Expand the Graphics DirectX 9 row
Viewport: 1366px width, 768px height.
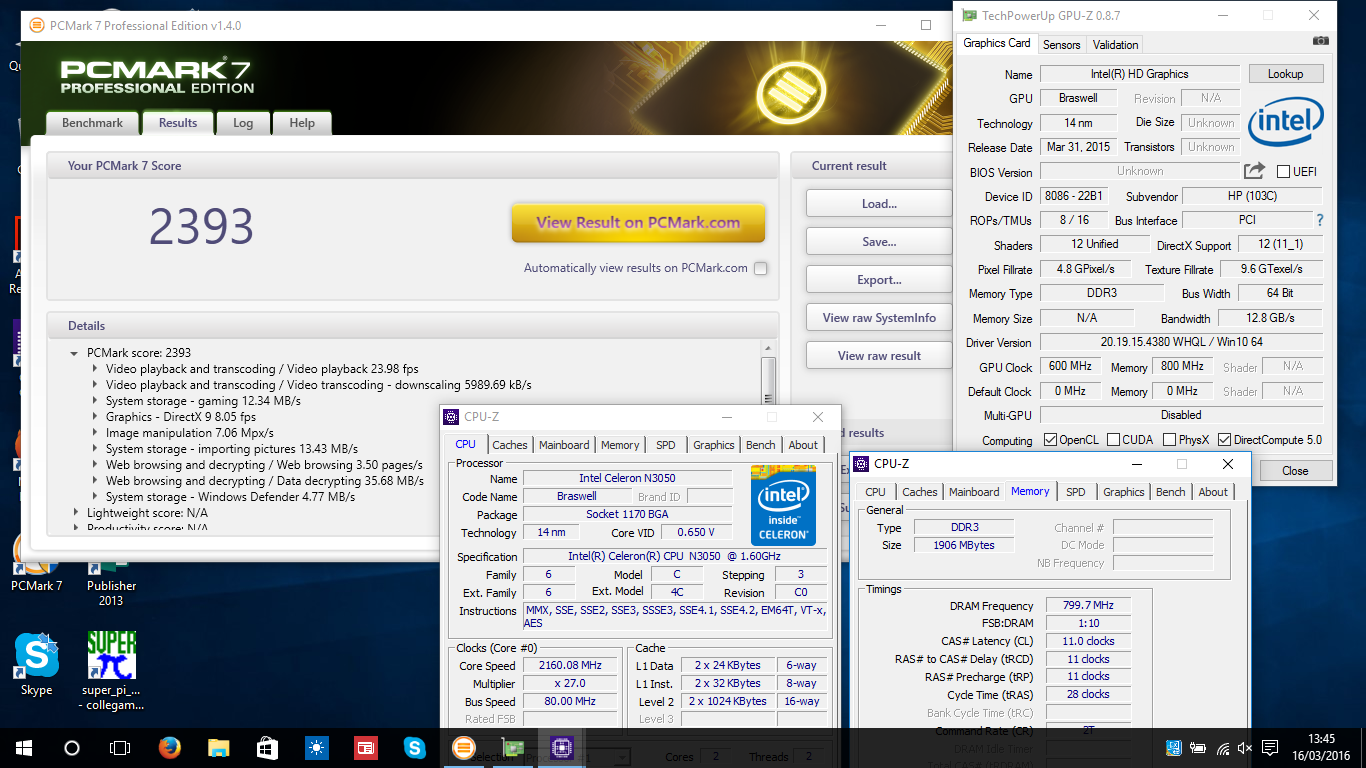[x=95, y=417]
